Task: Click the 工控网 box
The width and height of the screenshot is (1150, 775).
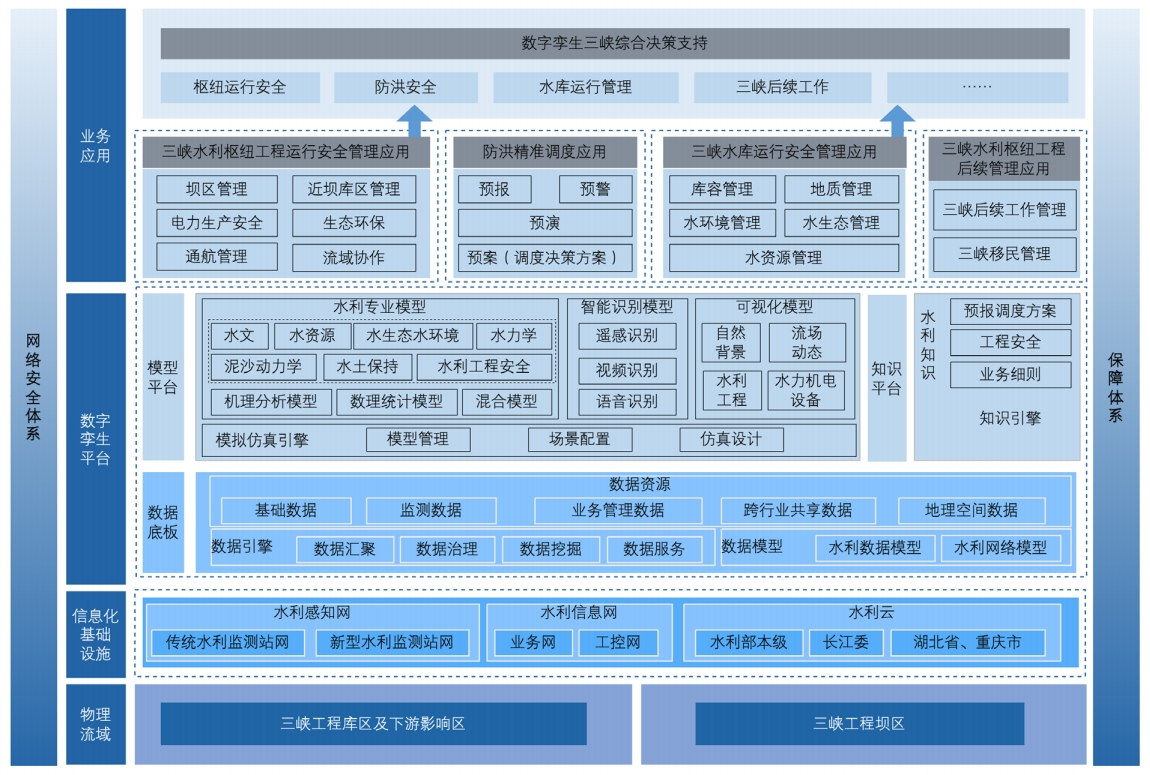Action: (618, 643)
